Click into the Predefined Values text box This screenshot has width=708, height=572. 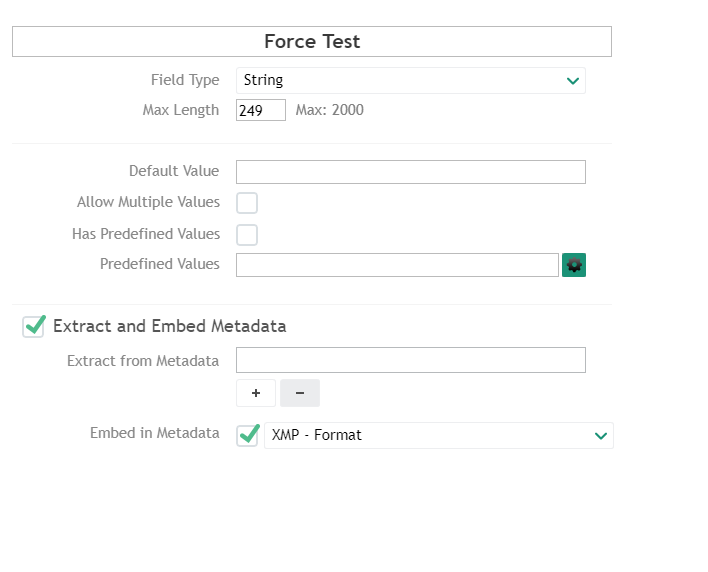(397, 265)
